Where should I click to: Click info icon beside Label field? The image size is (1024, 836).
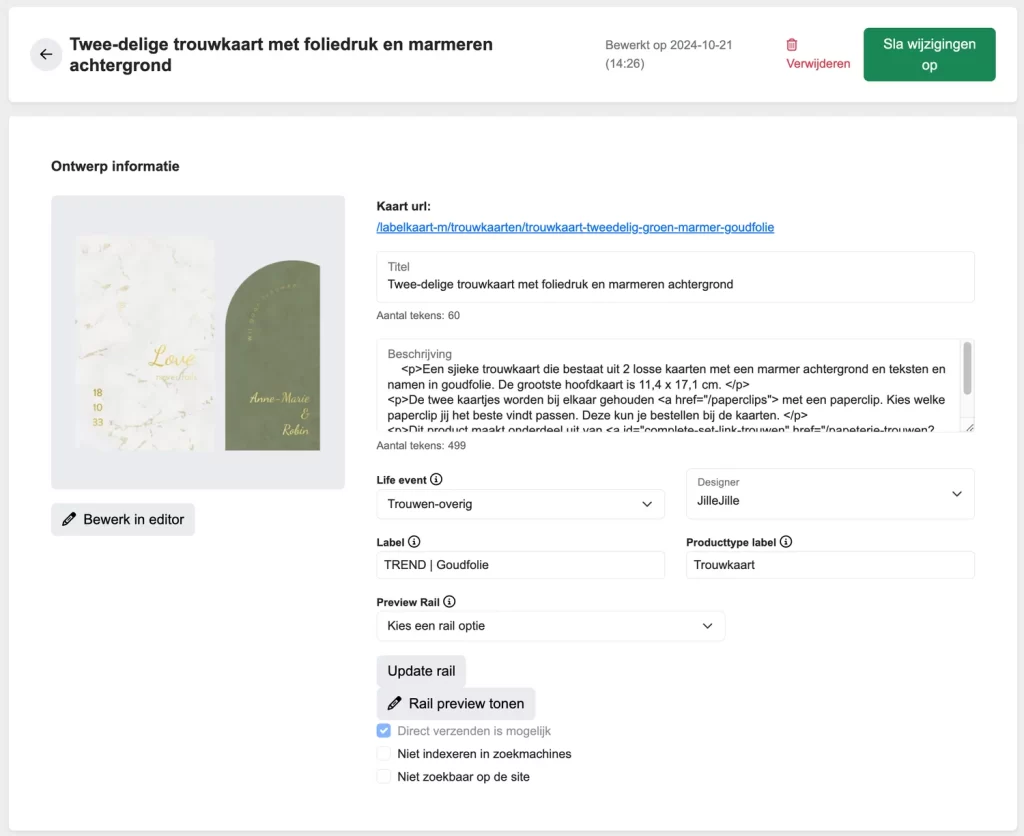tap(414, 542)
